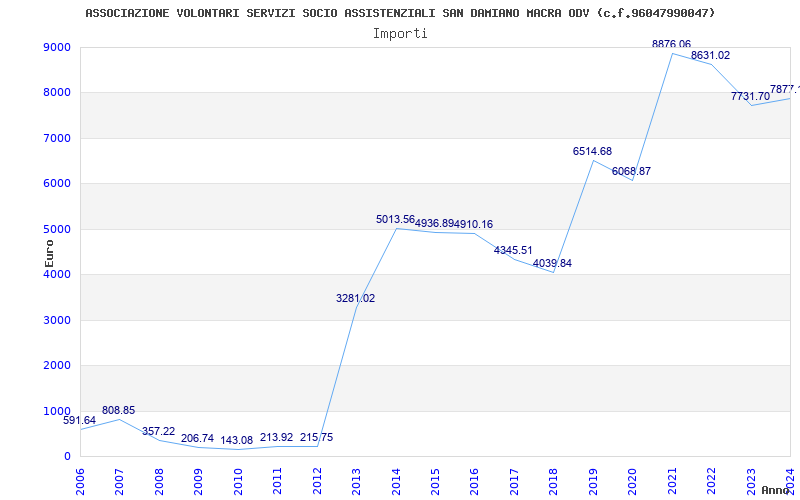
Task: Click the 2022 year label
Action: pyautogui.click(x=711, y=481)
